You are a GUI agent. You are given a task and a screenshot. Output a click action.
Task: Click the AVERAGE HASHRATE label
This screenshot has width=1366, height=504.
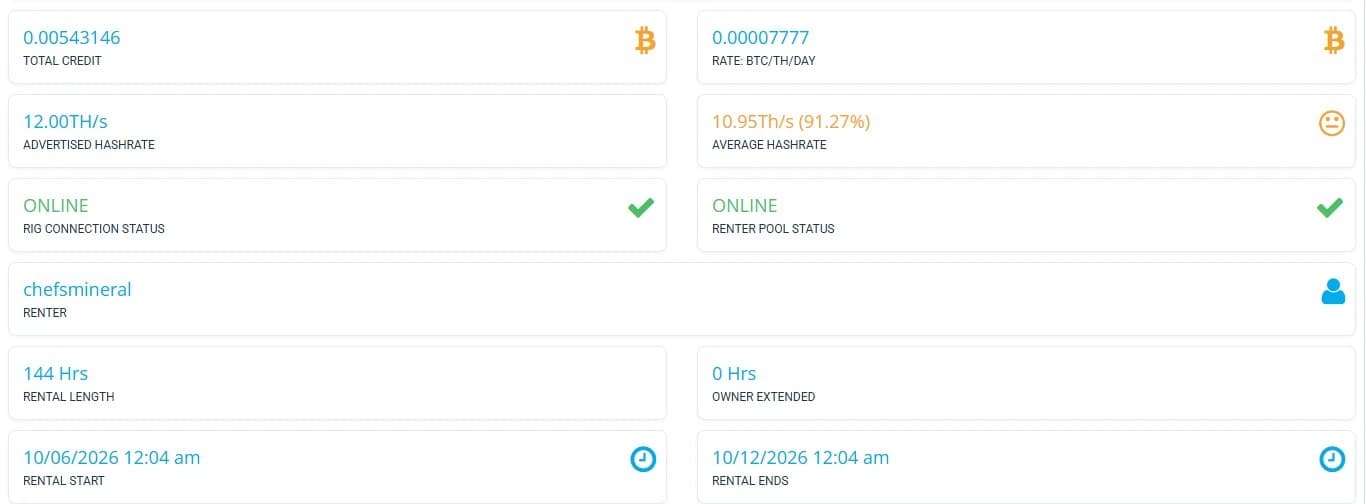coord(769,144)
